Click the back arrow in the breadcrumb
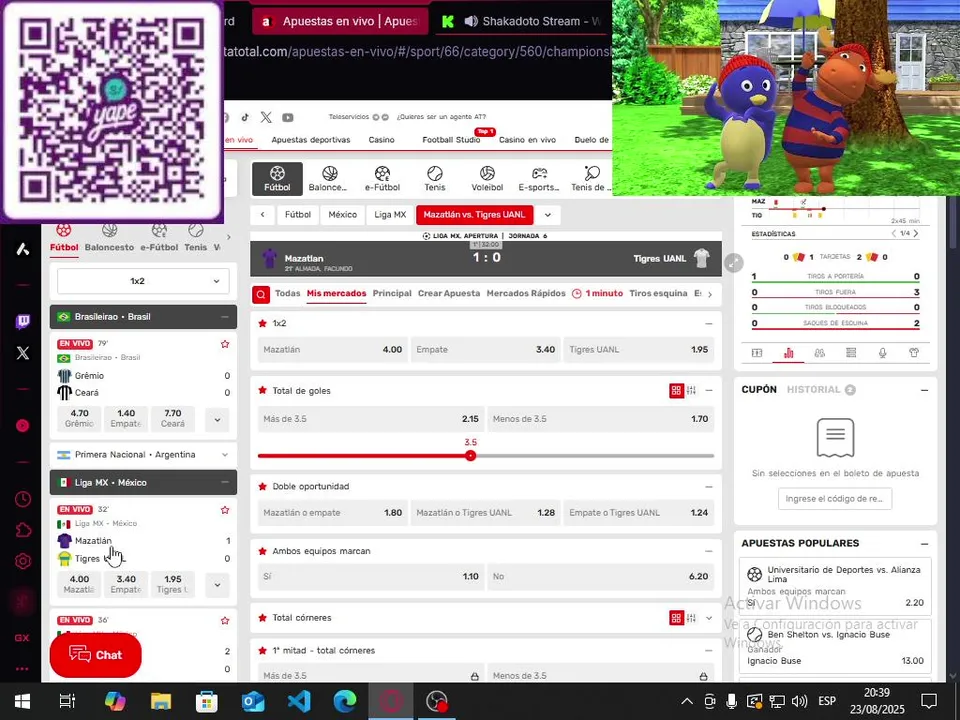 click(x=263, y=215)
